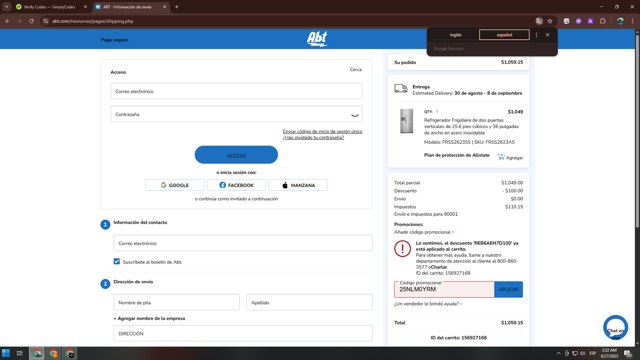Sign in with FACEBOOK button
This screenshot has width=640, height=360.
coord(236,185)
